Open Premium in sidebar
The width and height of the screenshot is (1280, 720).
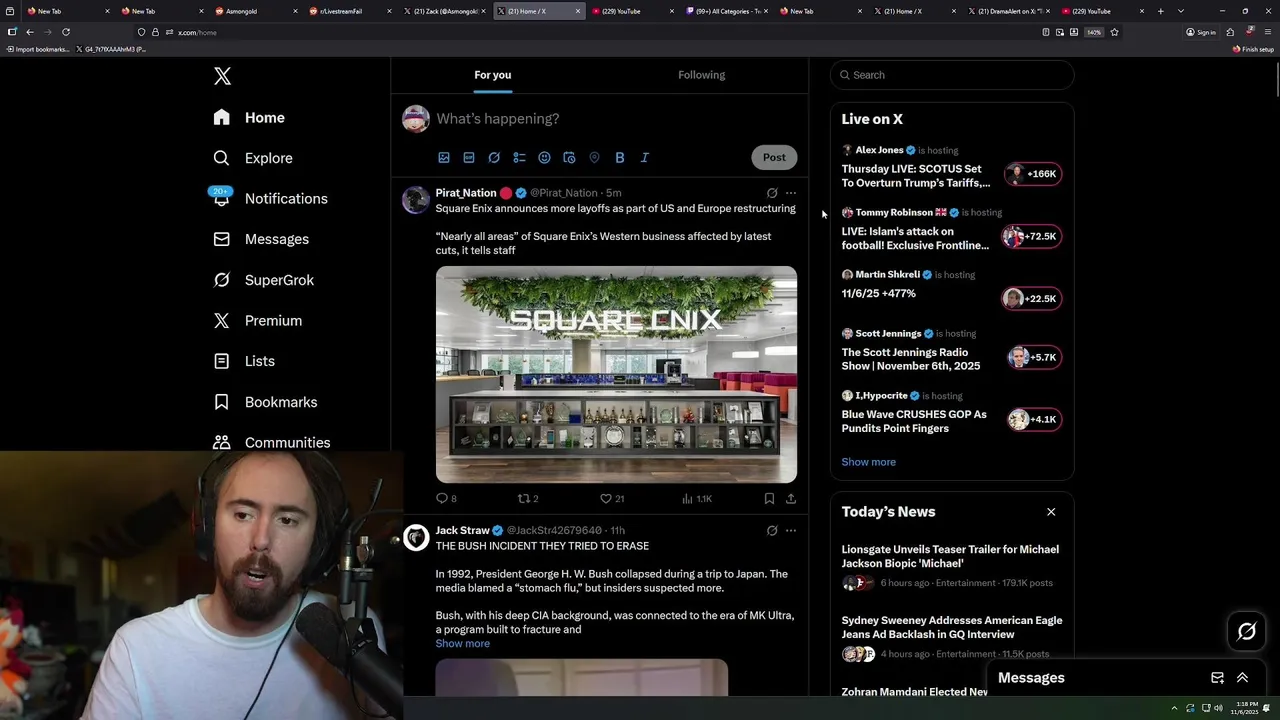coord(258,321)
